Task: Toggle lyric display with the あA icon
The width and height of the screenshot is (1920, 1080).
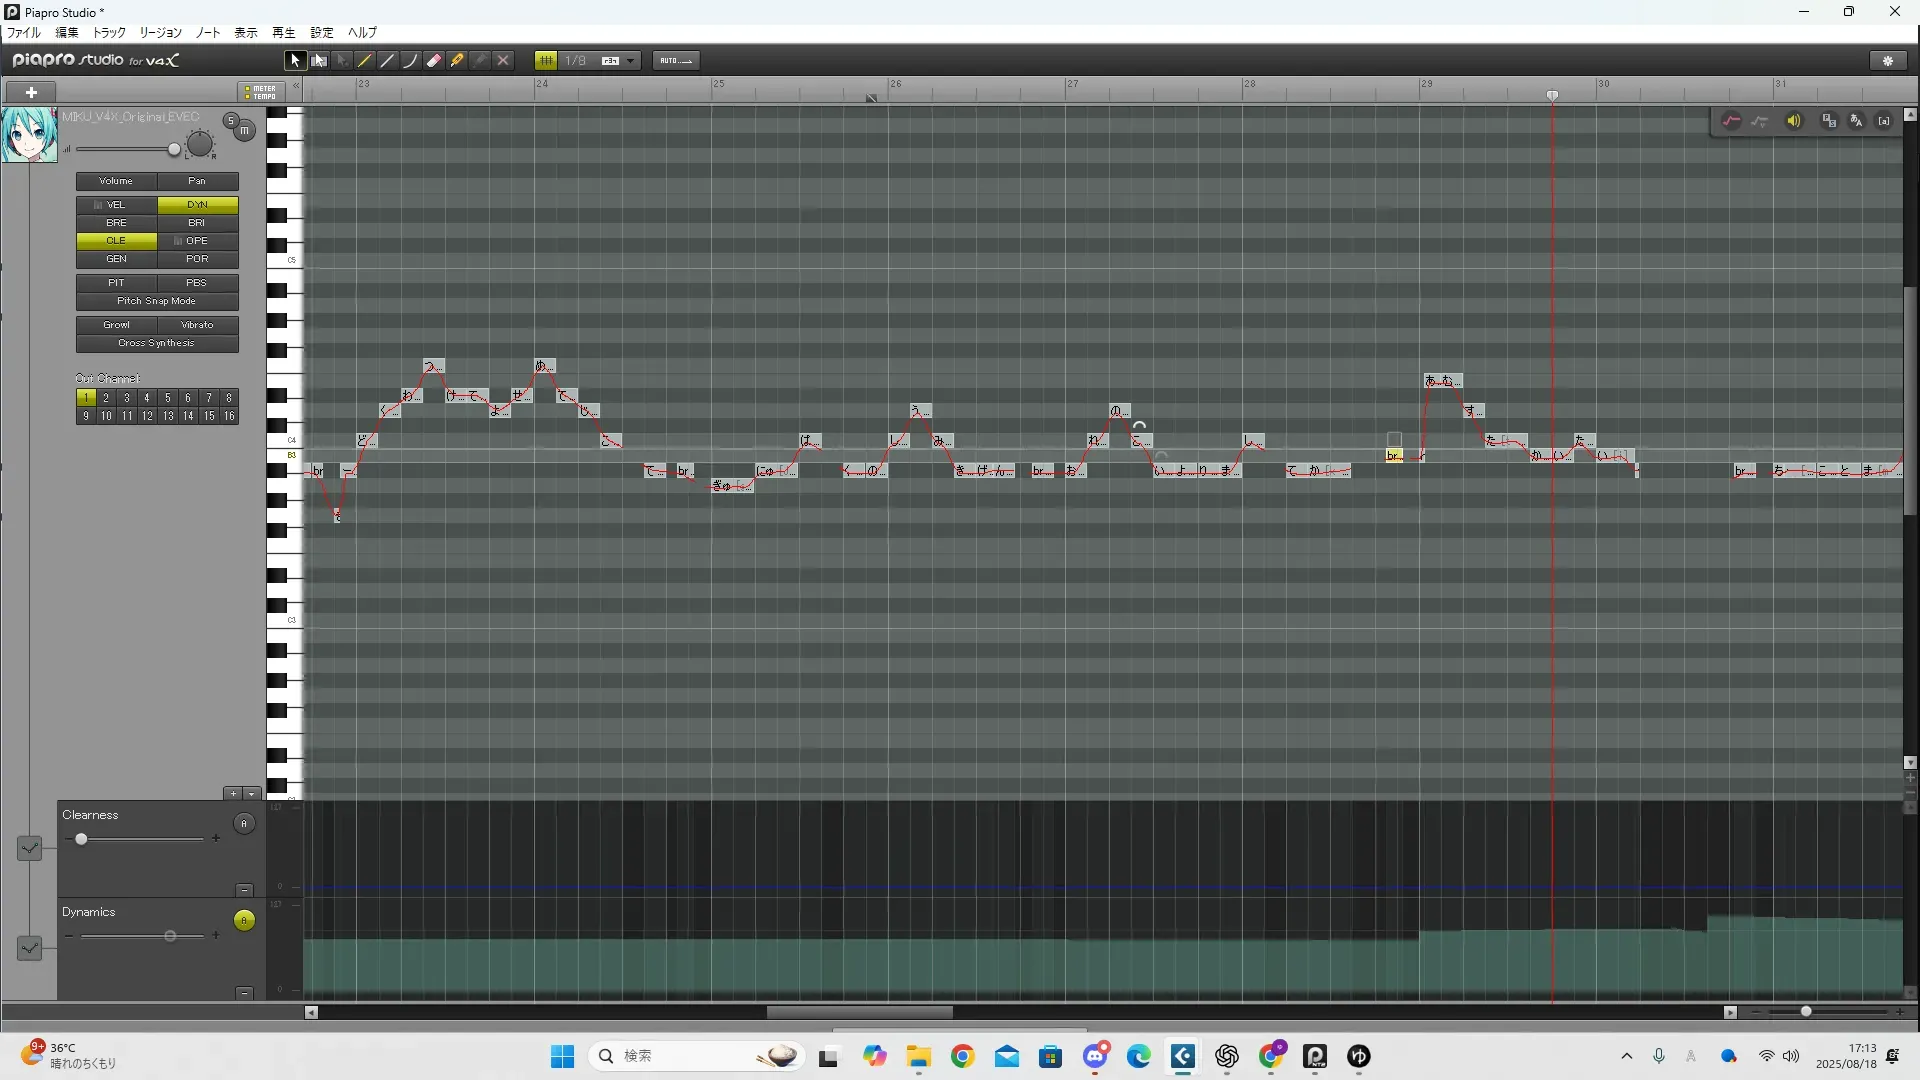Action: coord(1857,121)
